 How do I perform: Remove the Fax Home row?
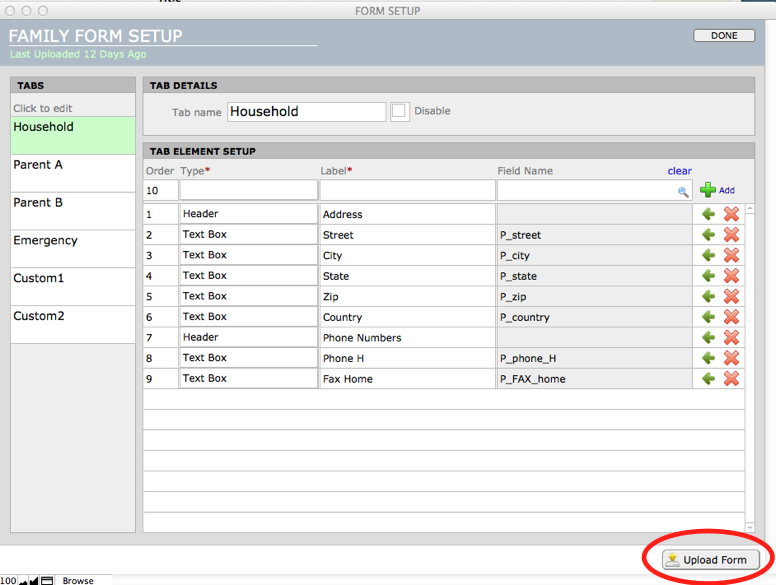pos(731,378)
